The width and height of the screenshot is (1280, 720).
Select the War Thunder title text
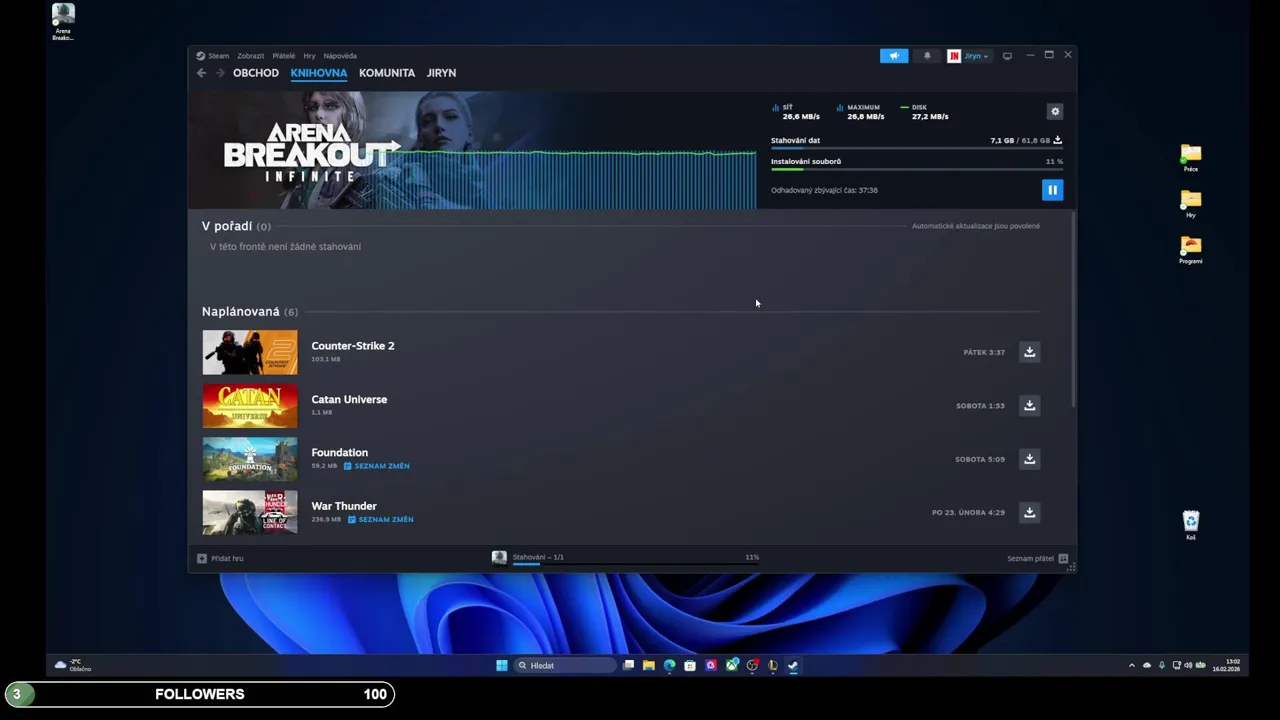tap(344, 506)
